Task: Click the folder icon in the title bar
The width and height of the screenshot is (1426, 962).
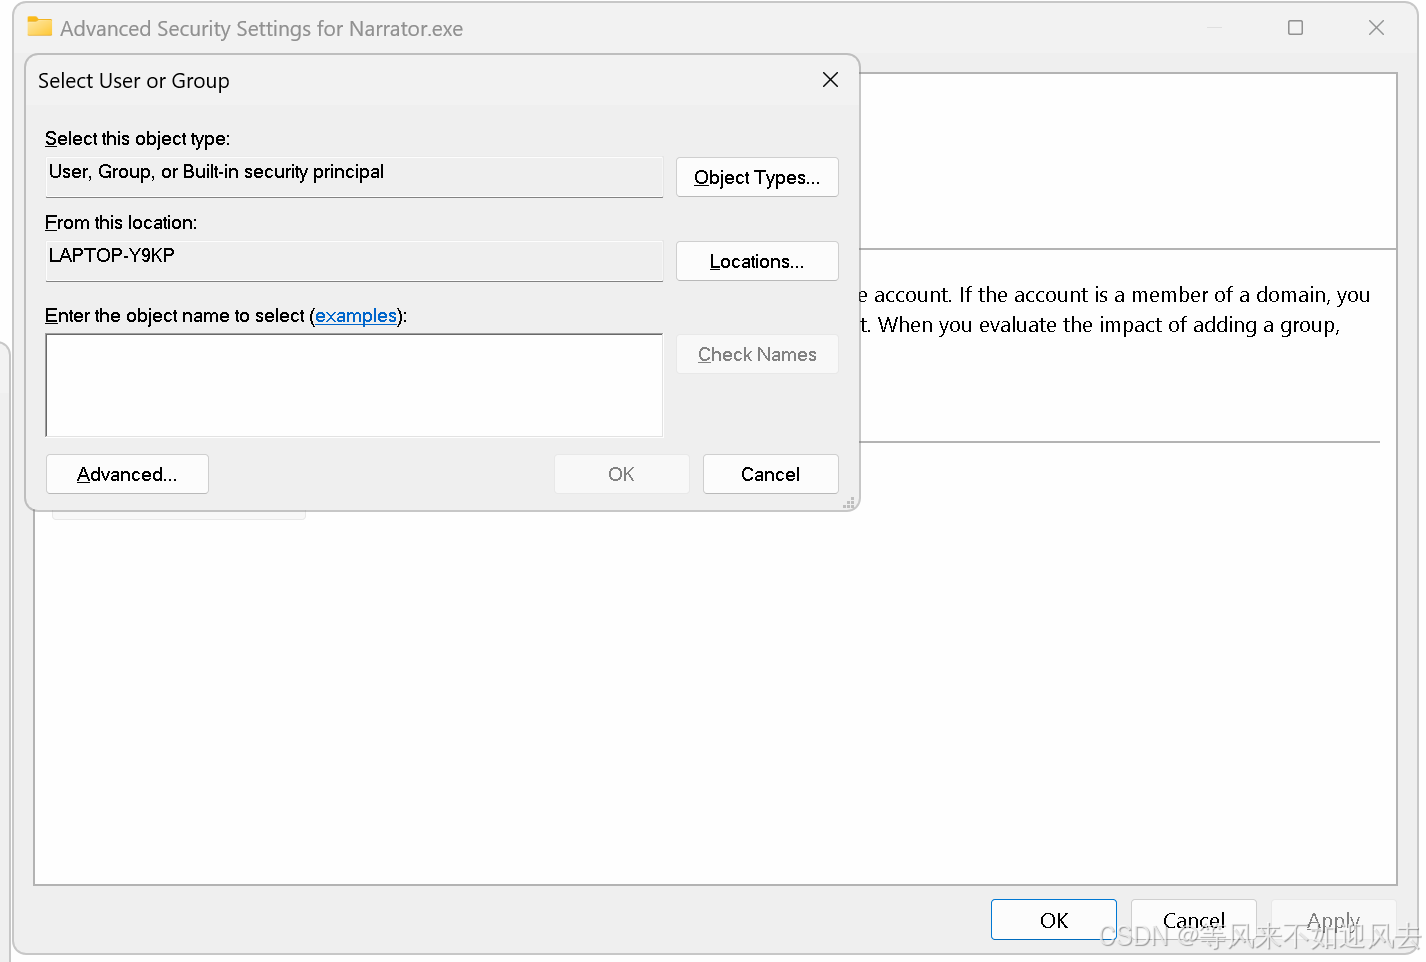Action: (39, 27)
